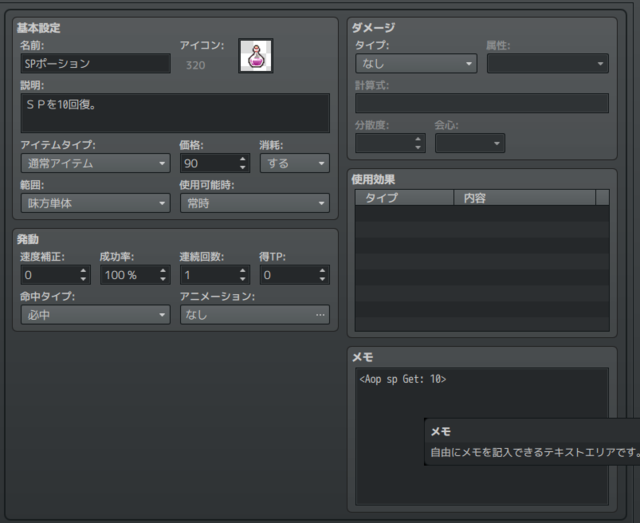Decrease 成功率 with the down arrow

(163, 279)
